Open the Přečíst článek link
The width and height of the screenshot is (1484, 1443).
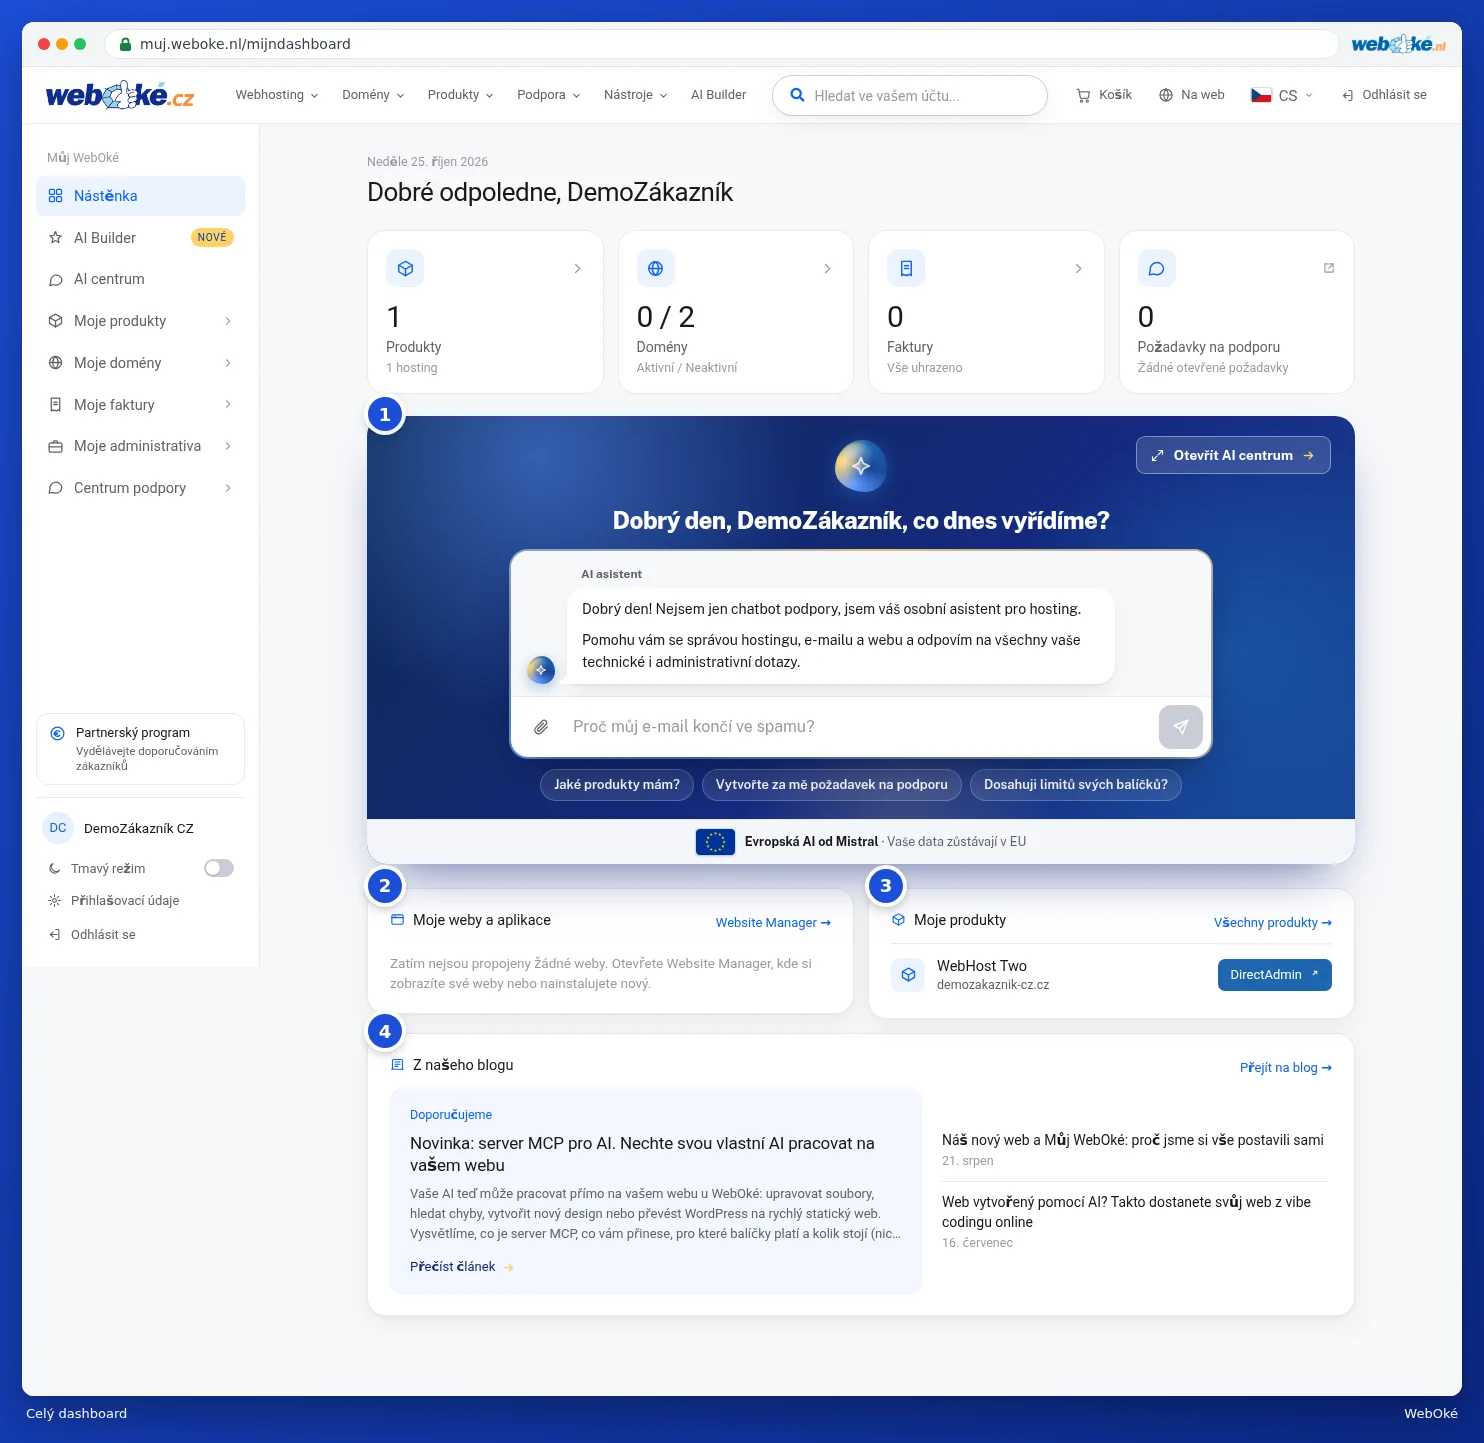tap(462, 1267)
